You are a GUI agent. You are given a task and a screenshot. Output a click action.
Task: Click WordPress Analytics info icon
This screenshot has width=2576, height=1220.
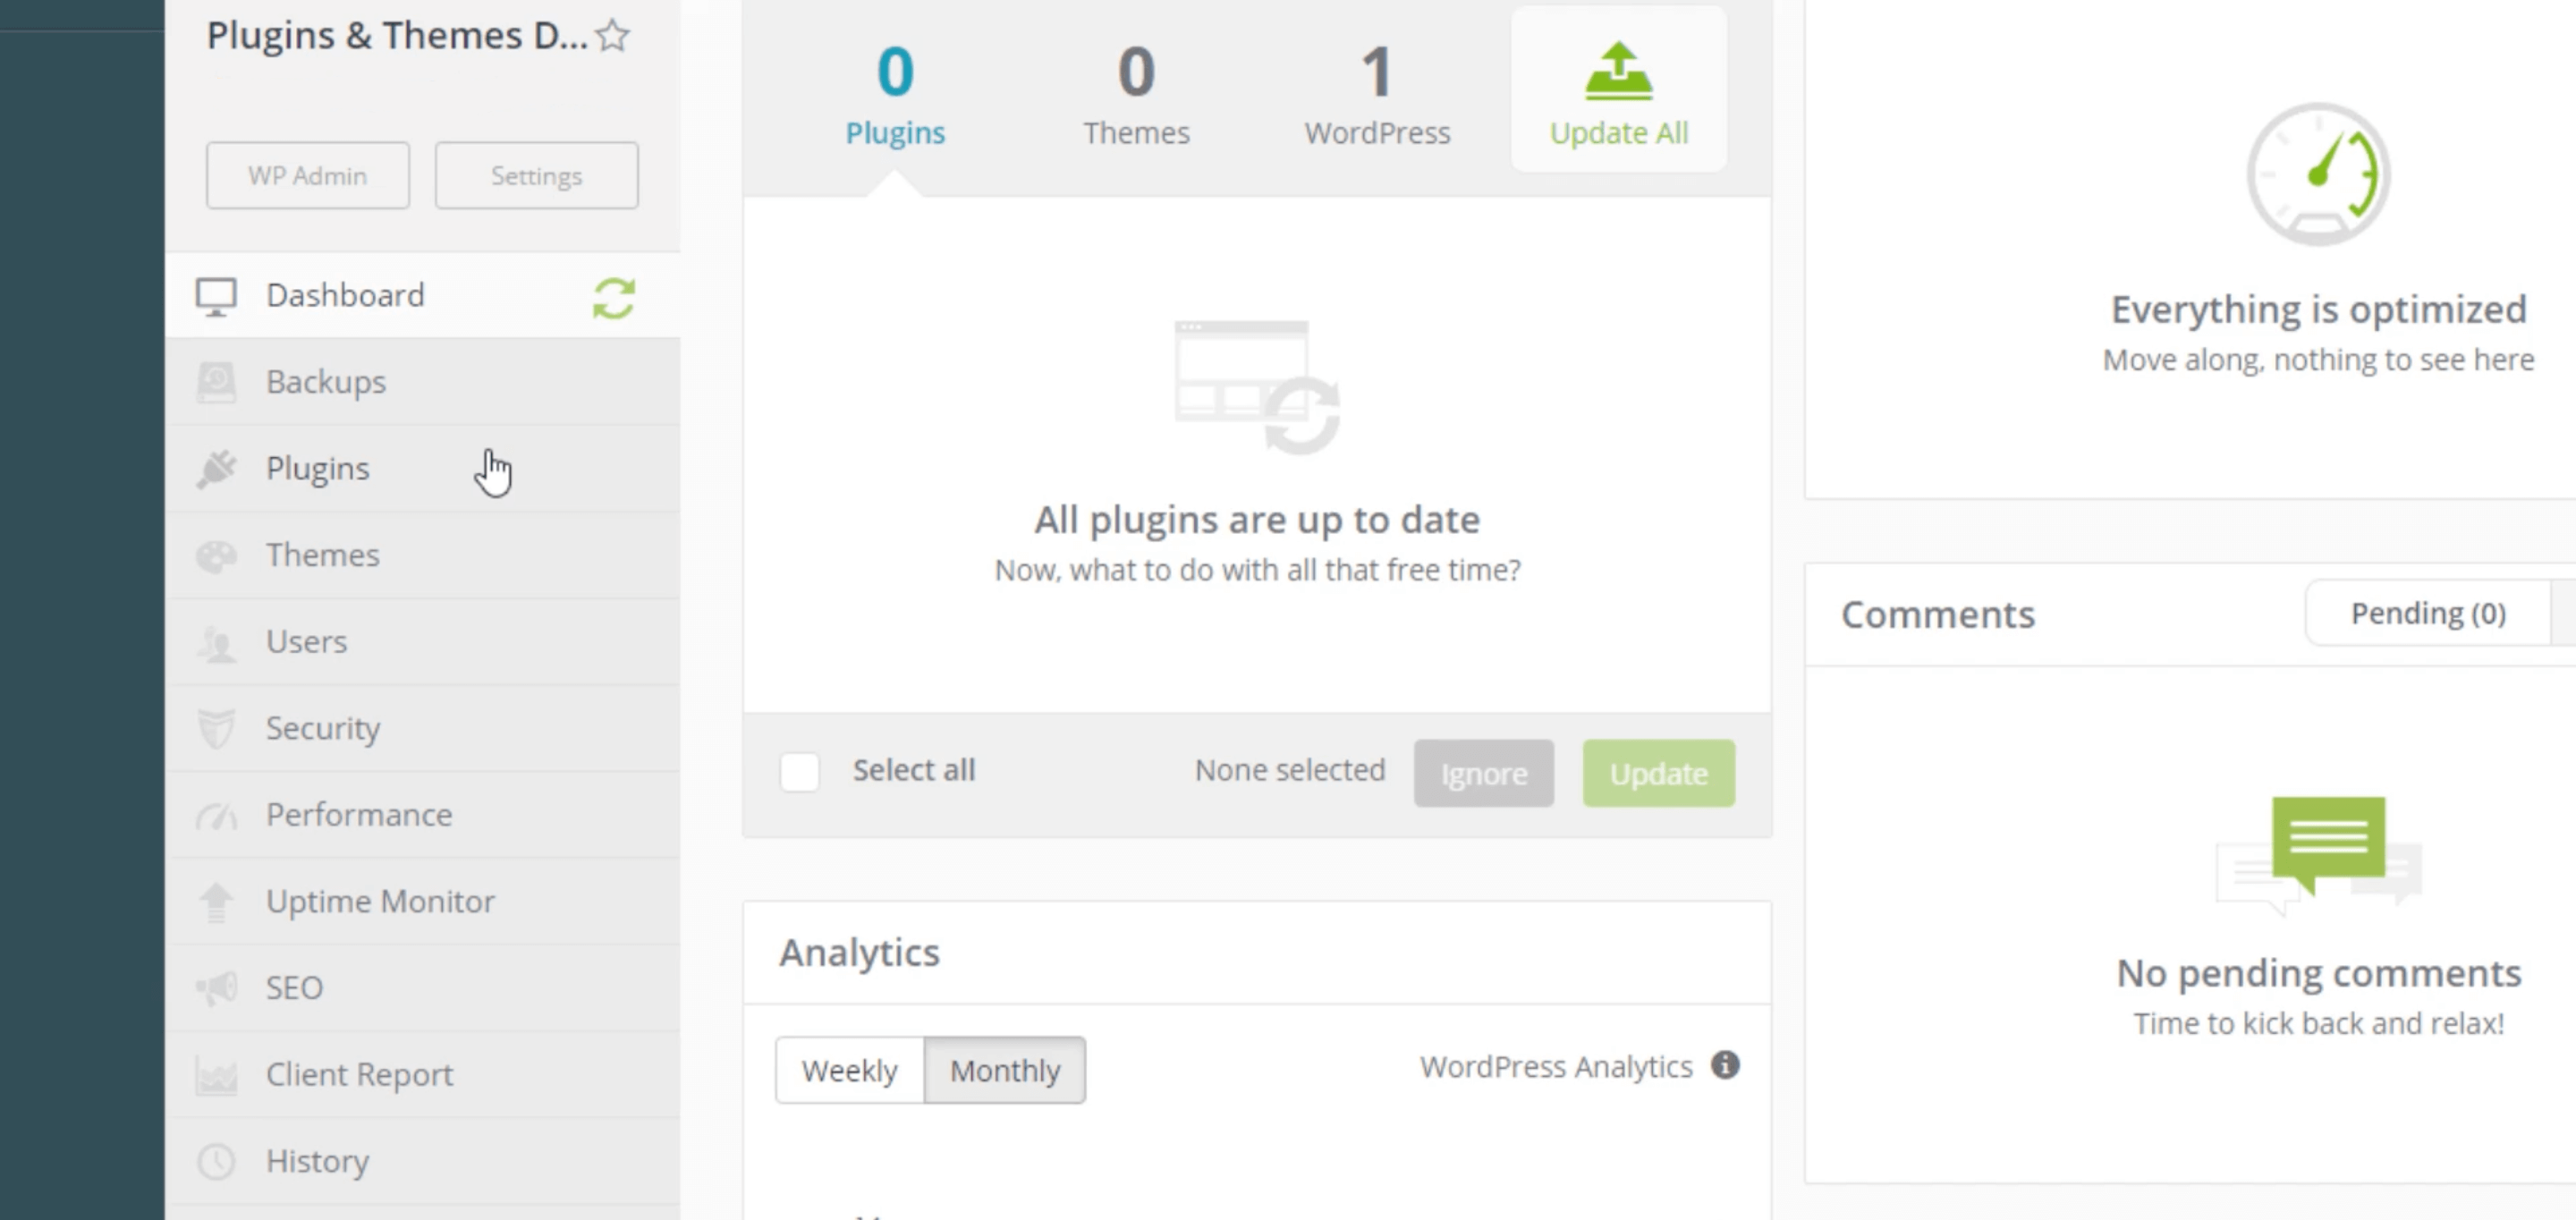click(1725, 1065)
